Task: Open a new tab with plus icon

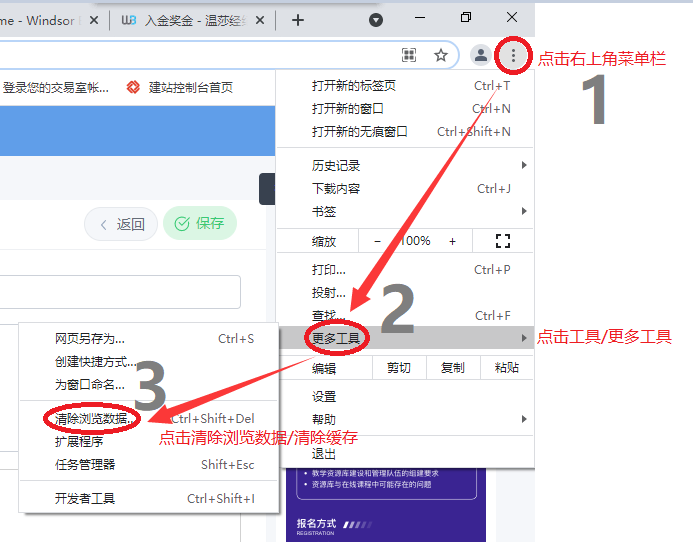Action: 297,20
